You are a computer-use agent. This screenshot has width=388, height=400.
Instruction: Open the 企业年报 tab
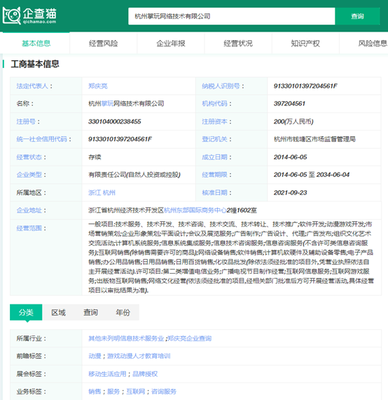pos(171,43)
